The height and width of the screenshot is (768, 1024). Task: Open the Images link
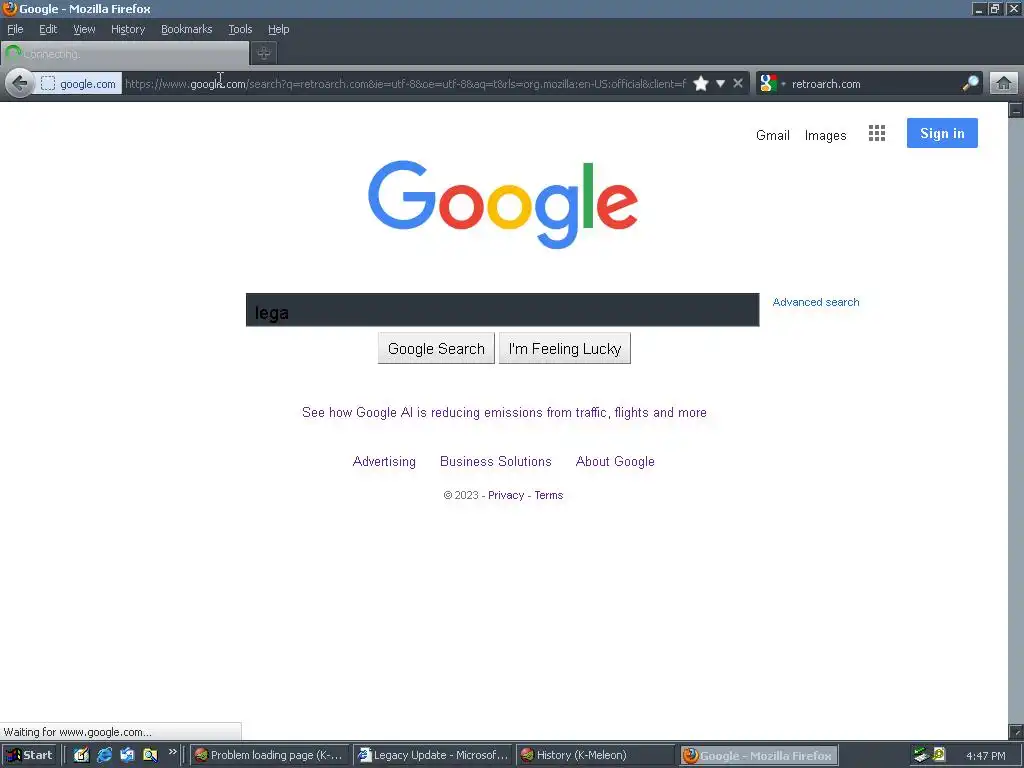tap(825, 135)
